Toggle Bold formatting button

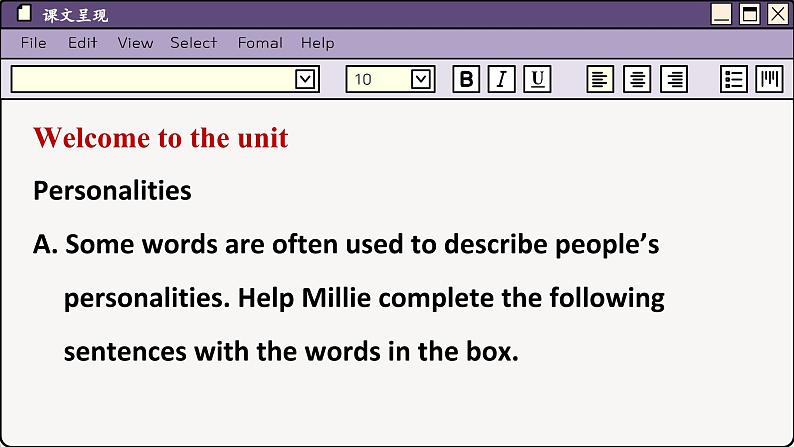tap(466, 79)
